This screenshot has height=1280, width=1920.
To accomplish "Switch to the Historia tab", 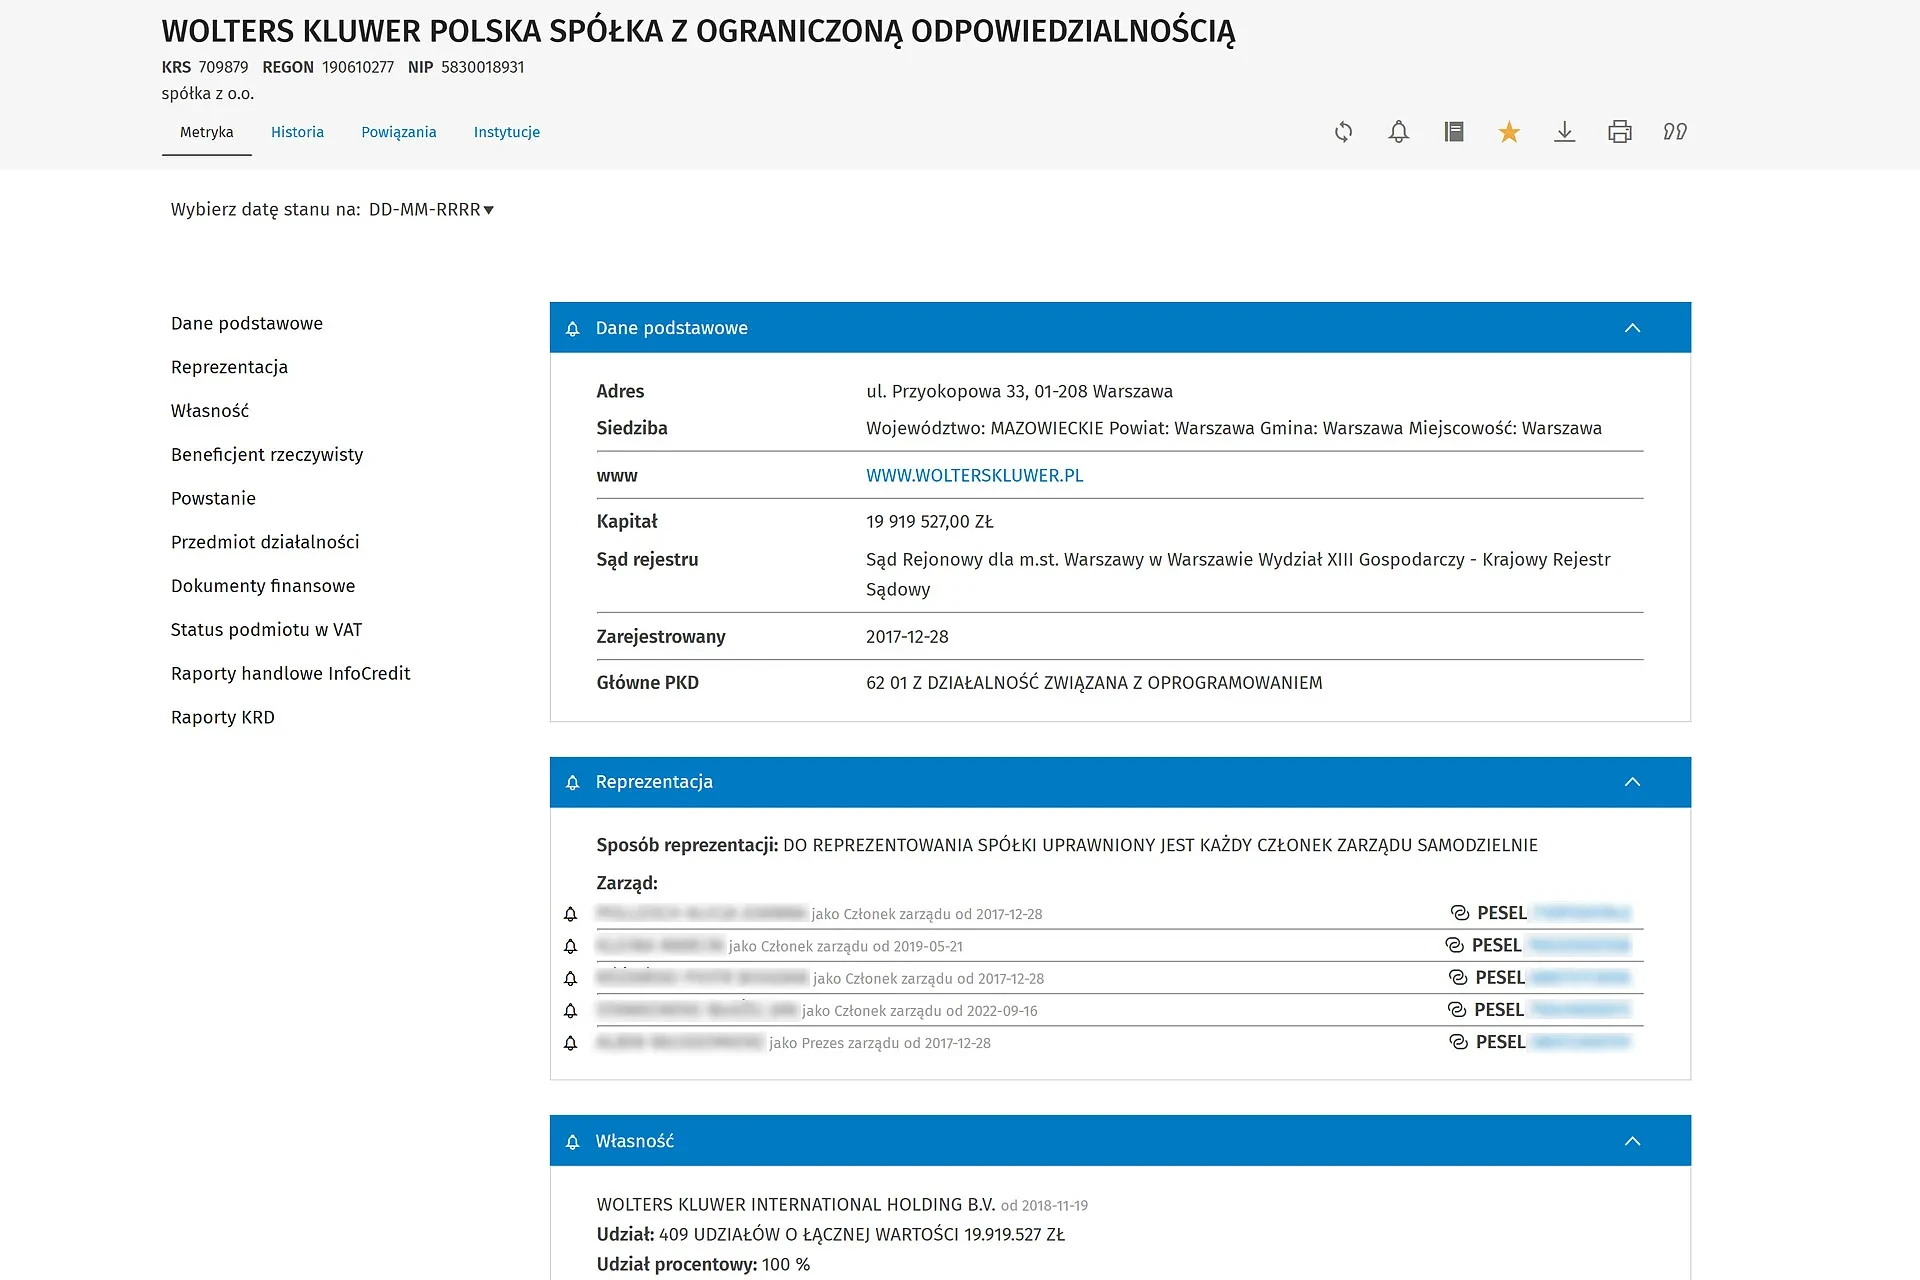I will coord(298,132).
